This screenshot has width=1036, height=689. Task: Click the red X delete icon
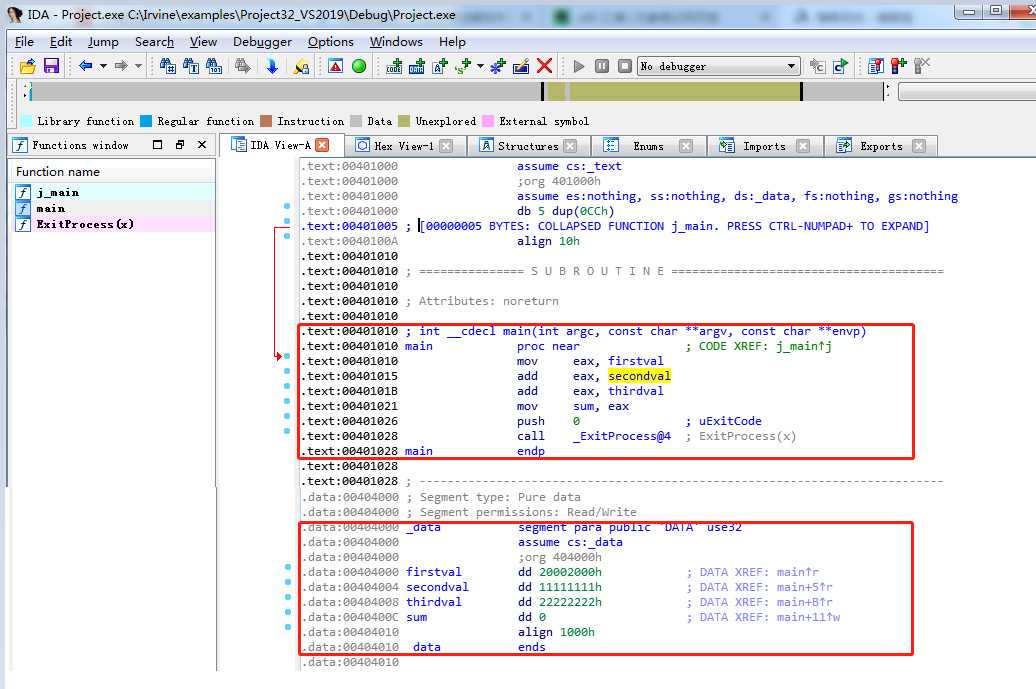544,66
